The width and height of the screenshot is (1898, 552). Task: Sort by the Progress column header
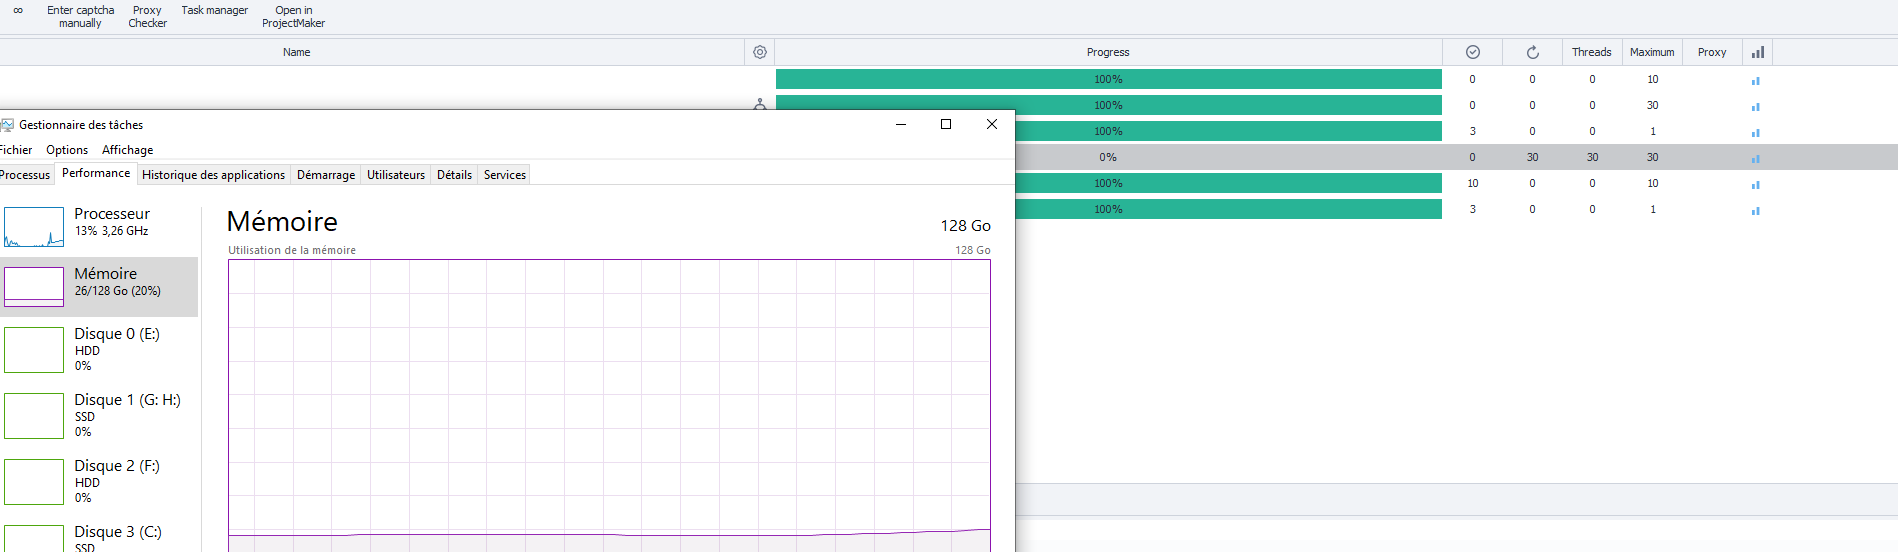tap(1108, 52)
